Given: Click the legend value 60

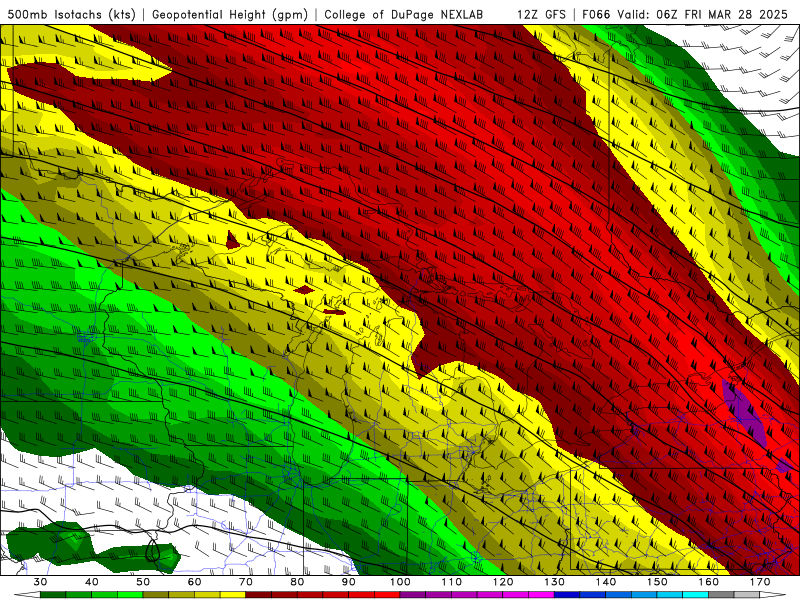Looking at the screenshot, I should pyautogui.click(x=194, y=582).
